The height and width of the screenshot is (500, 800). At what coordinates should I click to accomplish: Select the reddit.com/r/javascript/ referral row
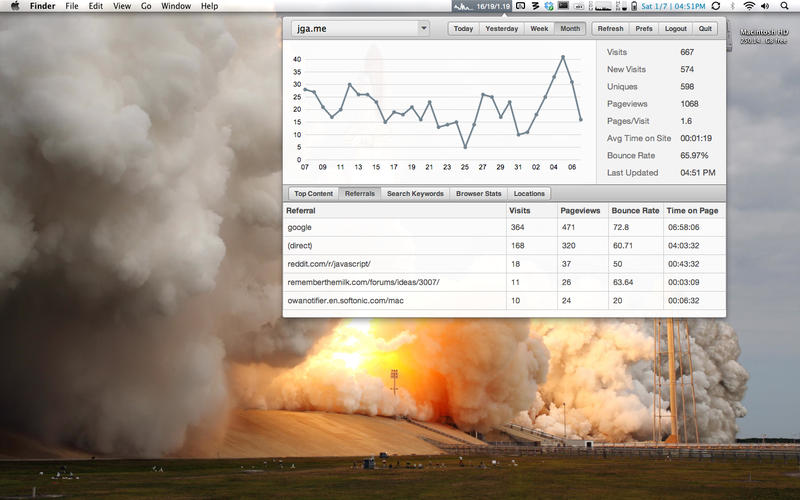[394, 264]
